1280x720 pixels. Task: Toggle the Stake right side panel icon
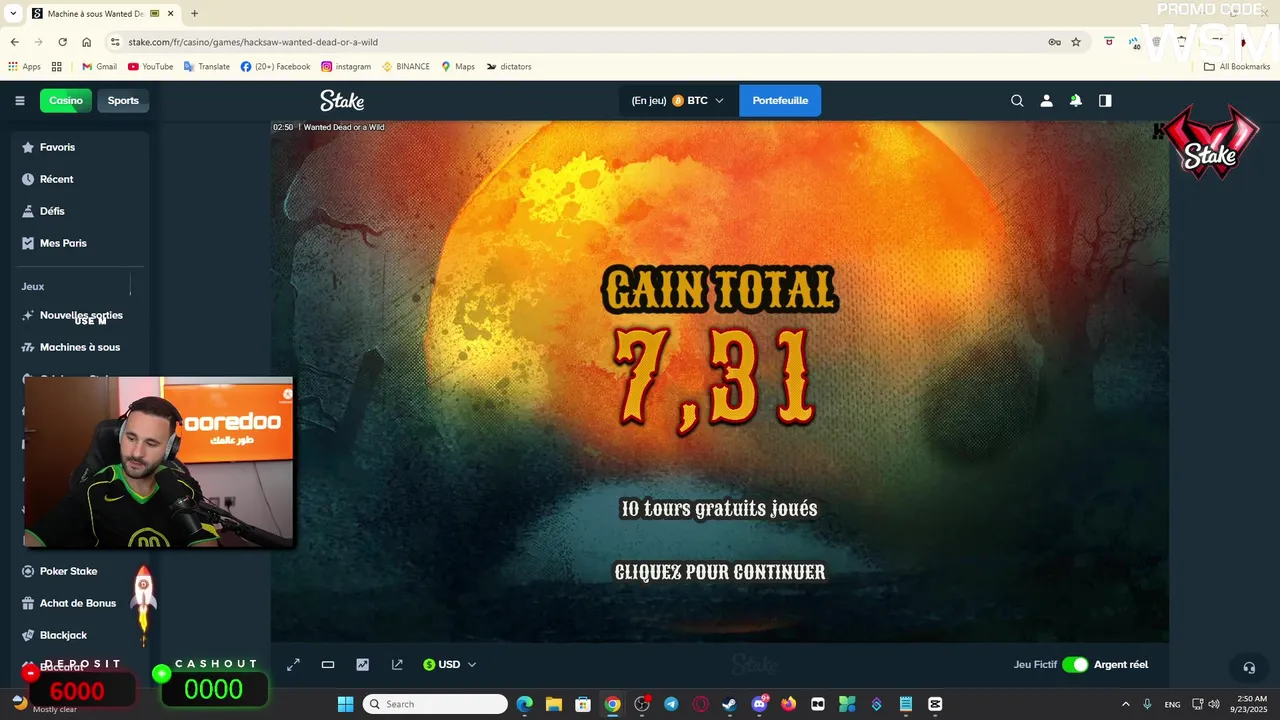coord(1105,100)
